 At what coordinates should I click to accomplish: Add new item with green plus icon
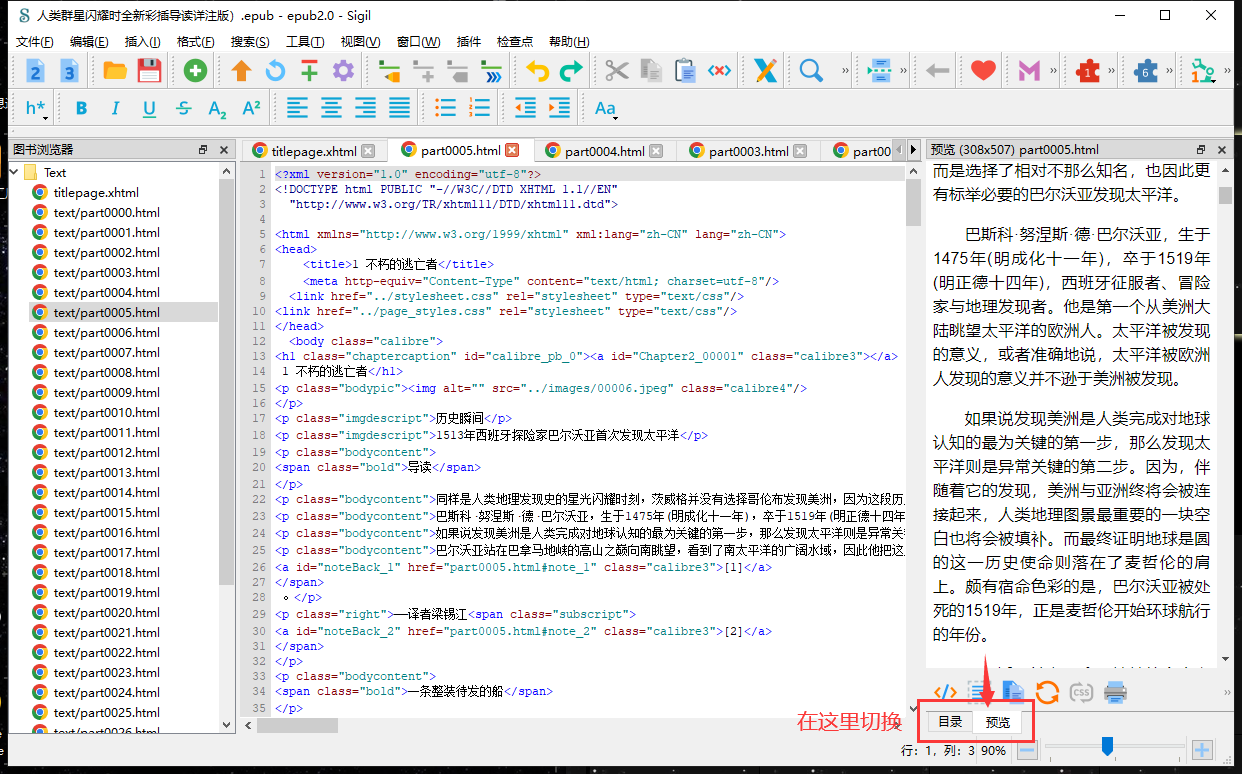coord(195,71)
